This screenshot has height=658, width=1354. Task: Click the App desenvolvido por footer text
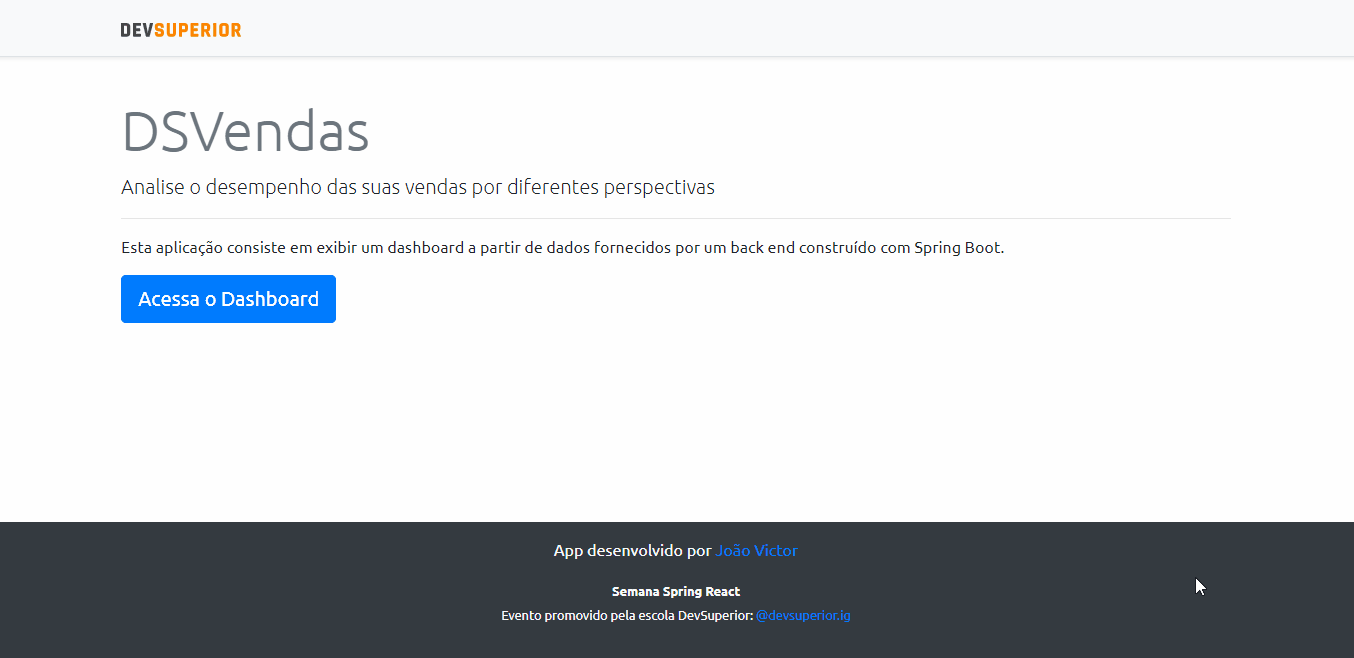pos(631,550)
